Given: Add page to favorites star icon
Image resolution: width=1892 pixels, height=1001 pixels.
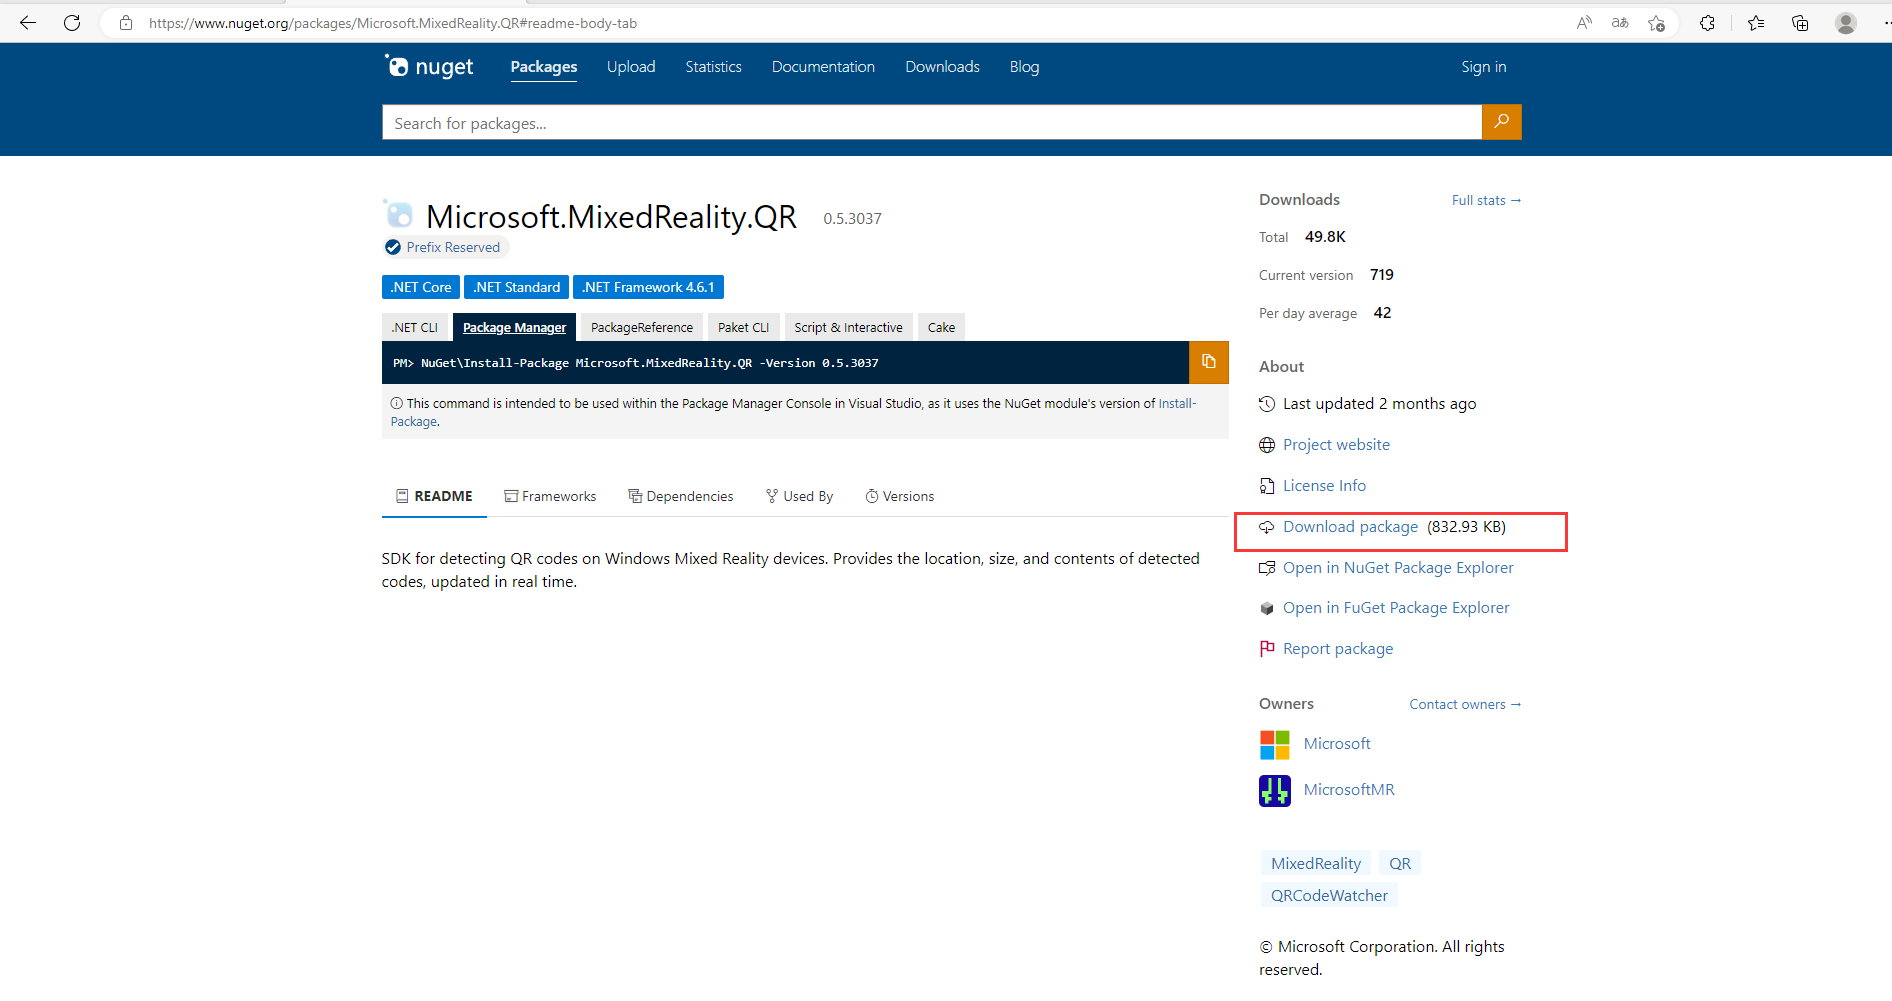Looking at the screenshot, I should coord(1657,22).
